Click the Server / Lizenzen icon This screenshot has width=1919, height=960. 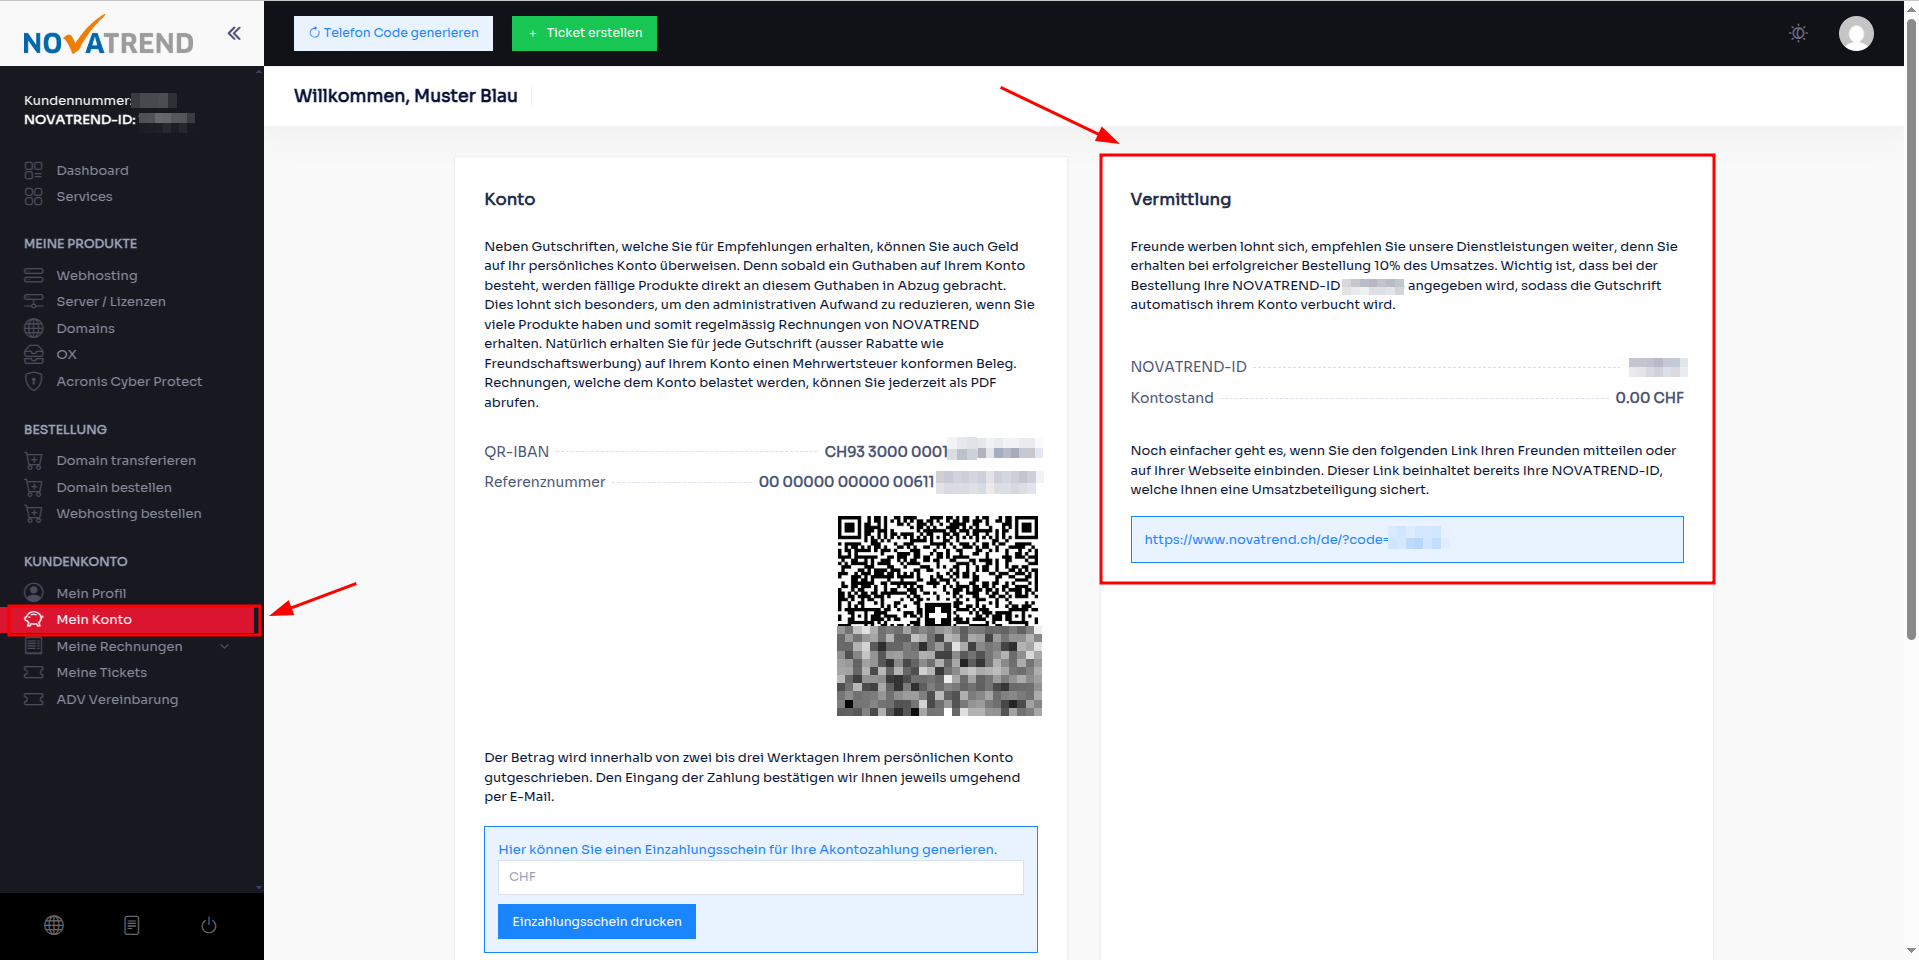coord(34,301)
